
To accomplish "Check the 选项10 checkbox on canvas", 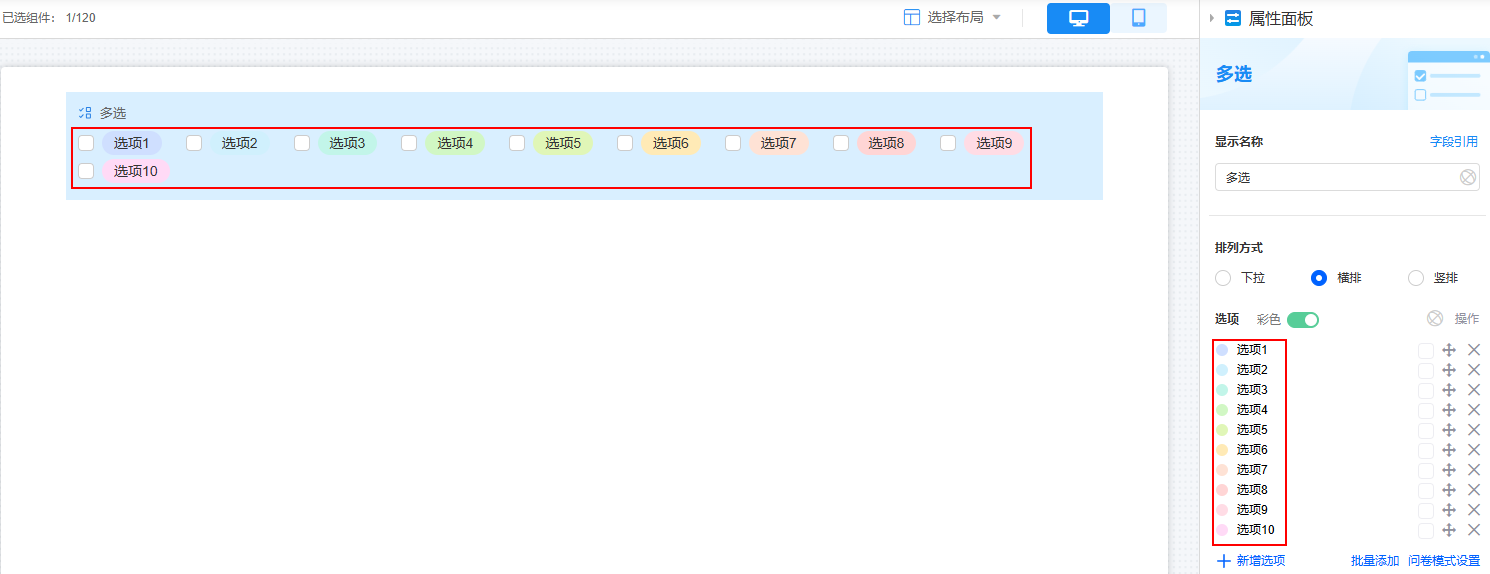I will (x=86, y=171).
